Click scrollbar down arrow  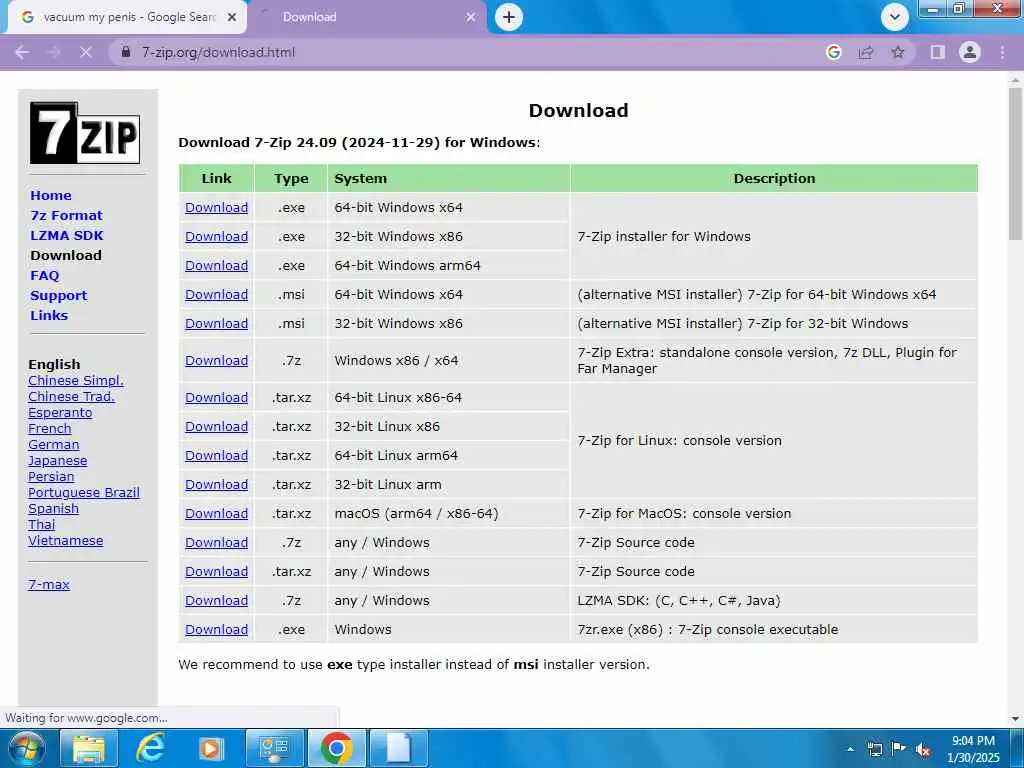tap(1016, 719)
